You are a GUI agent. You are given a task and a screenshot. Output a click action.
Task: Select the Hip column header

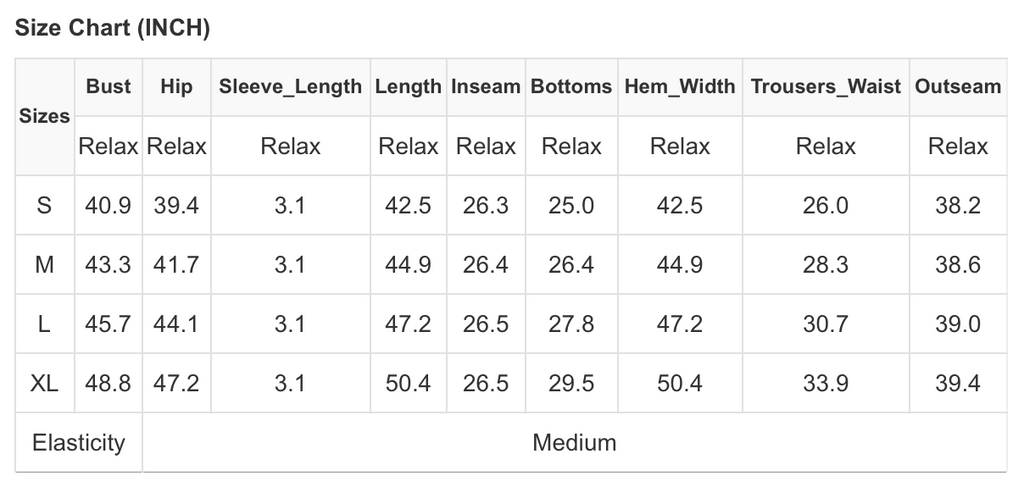pyautogui.click(x=176, y=86)
